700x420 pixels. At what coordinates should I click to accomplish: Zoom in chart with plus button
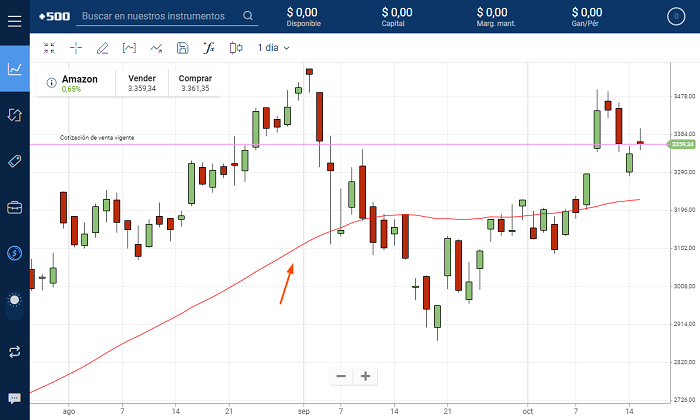click(x=365, y=376)
